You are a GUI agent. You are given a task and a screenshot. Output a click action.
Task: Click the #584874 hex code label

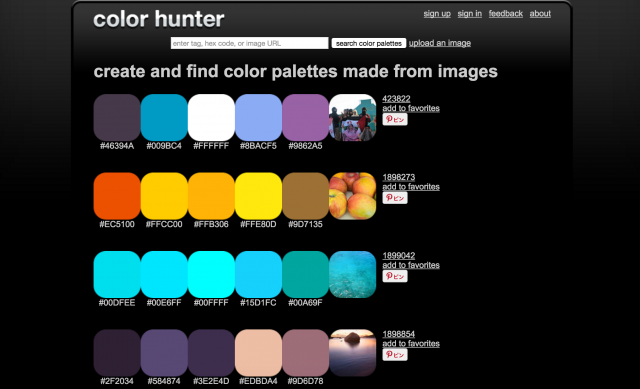pos(164,381)
